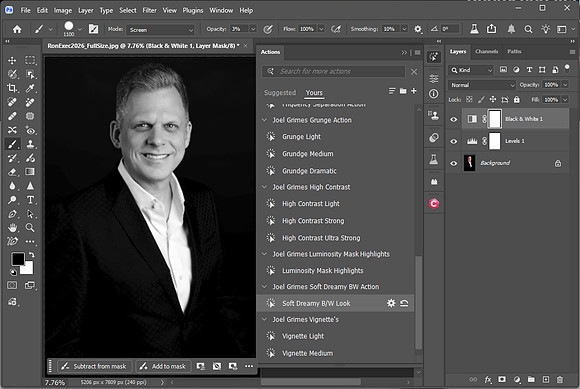Open Creative Cloud red icon in dock
Screen dimensions: 580x389
point(434,203)
